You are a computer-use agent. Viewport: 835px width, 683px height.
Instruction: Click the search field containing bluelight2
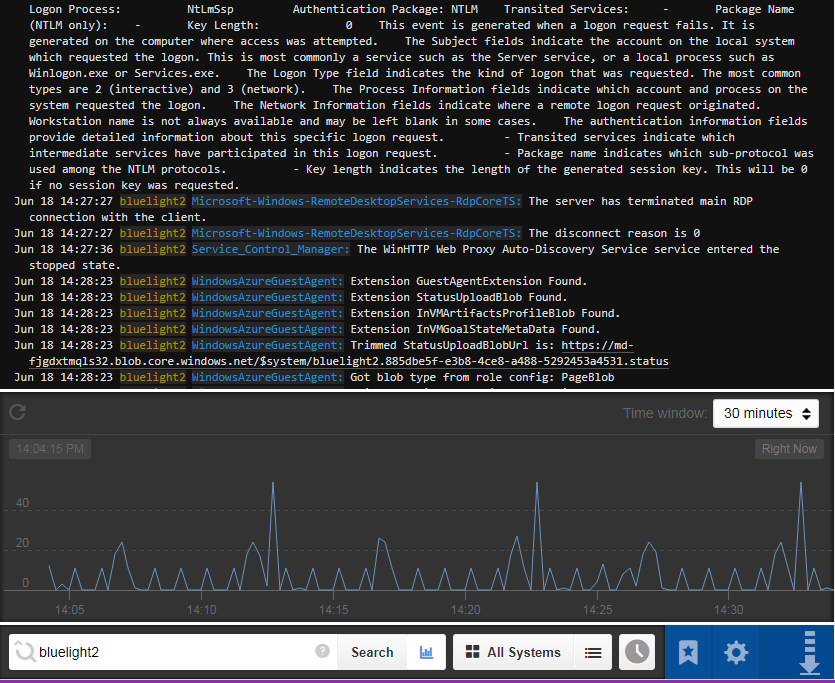point(174,652)
